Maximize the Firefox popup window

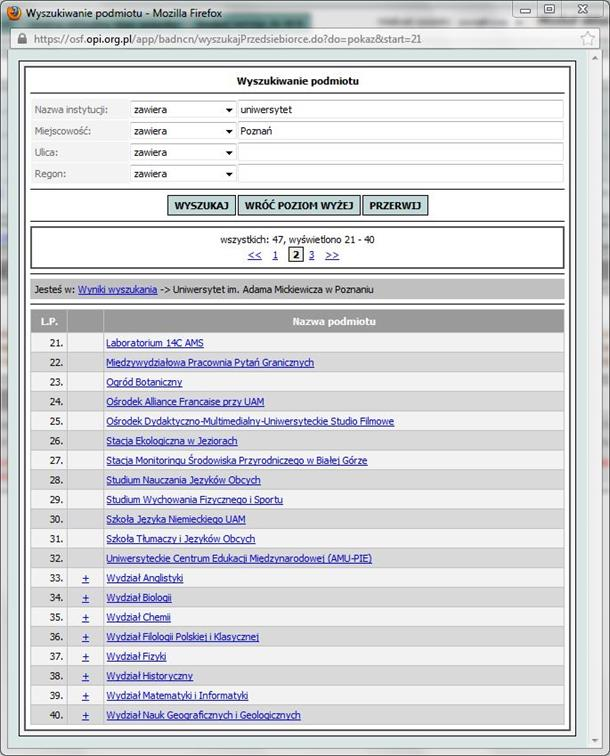coord(549,9)
